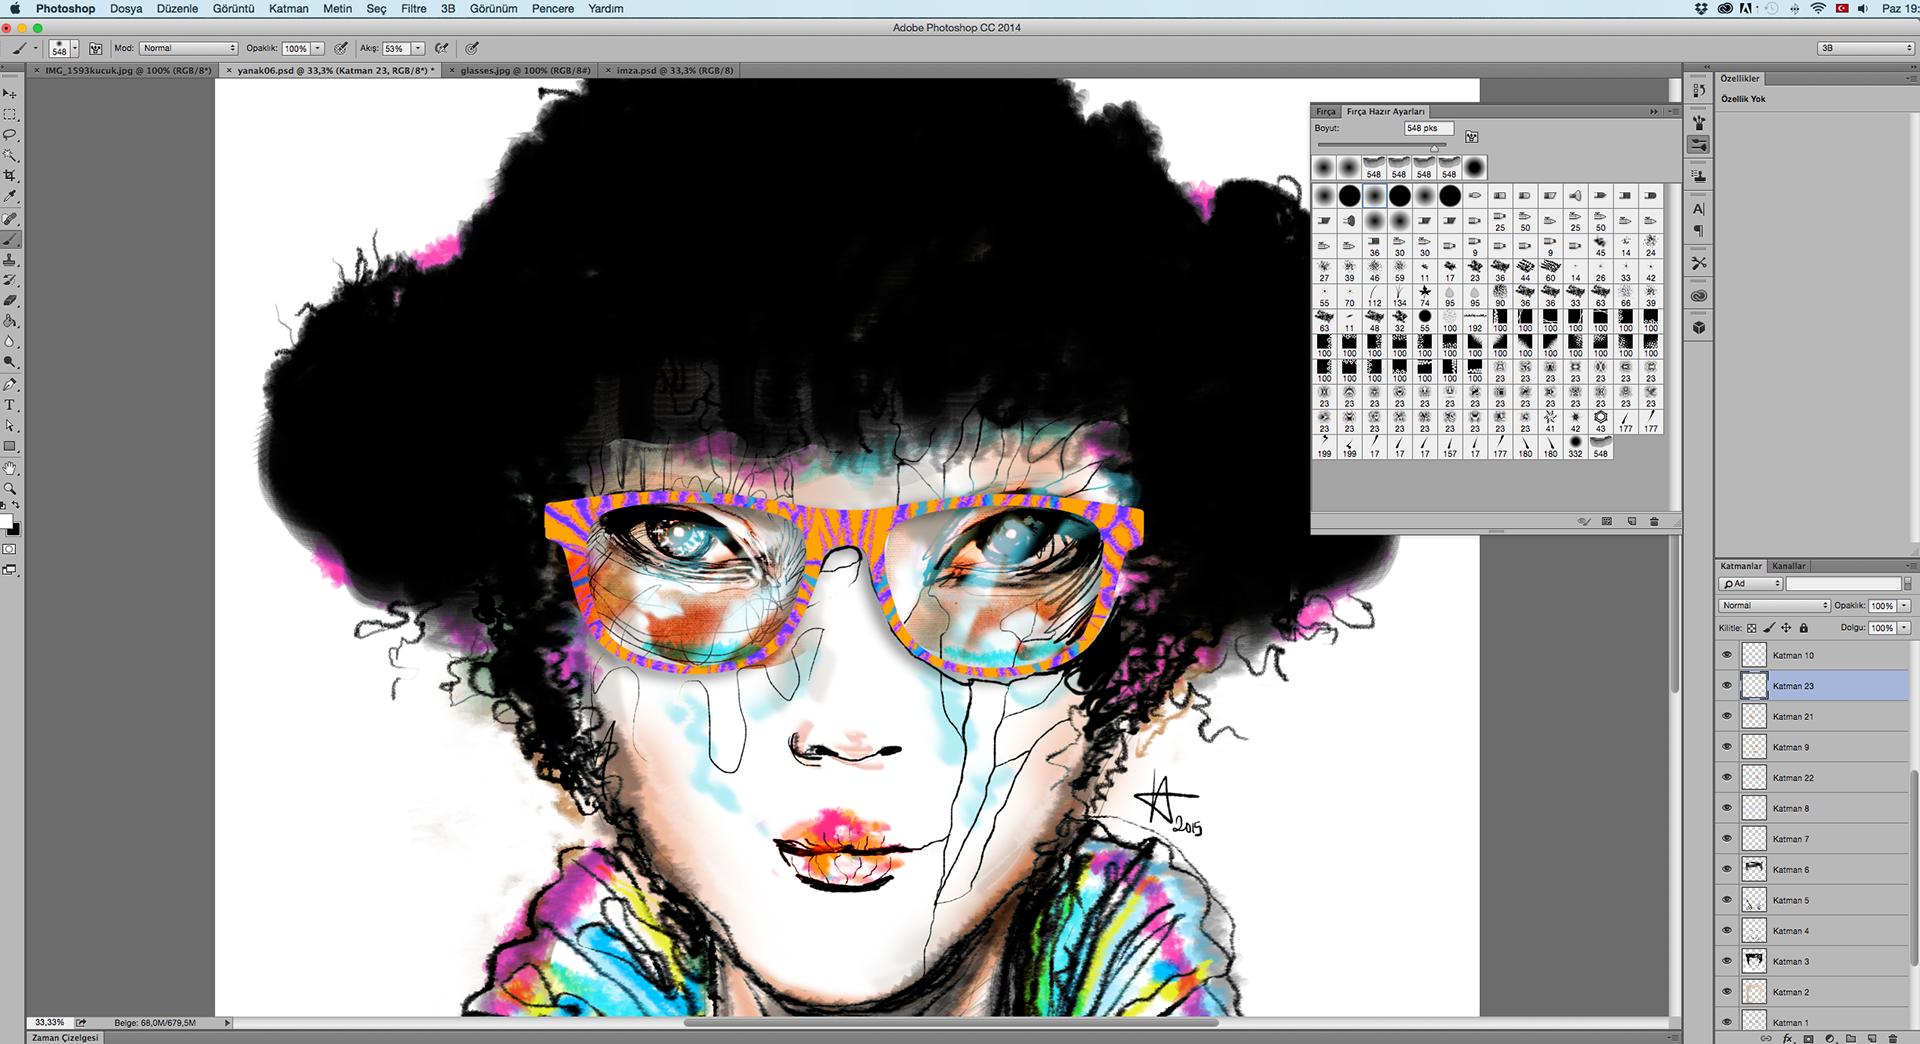Select the Paint Bucket tool
Viewport: 1920px width, 1044px height.
point(10,321)
